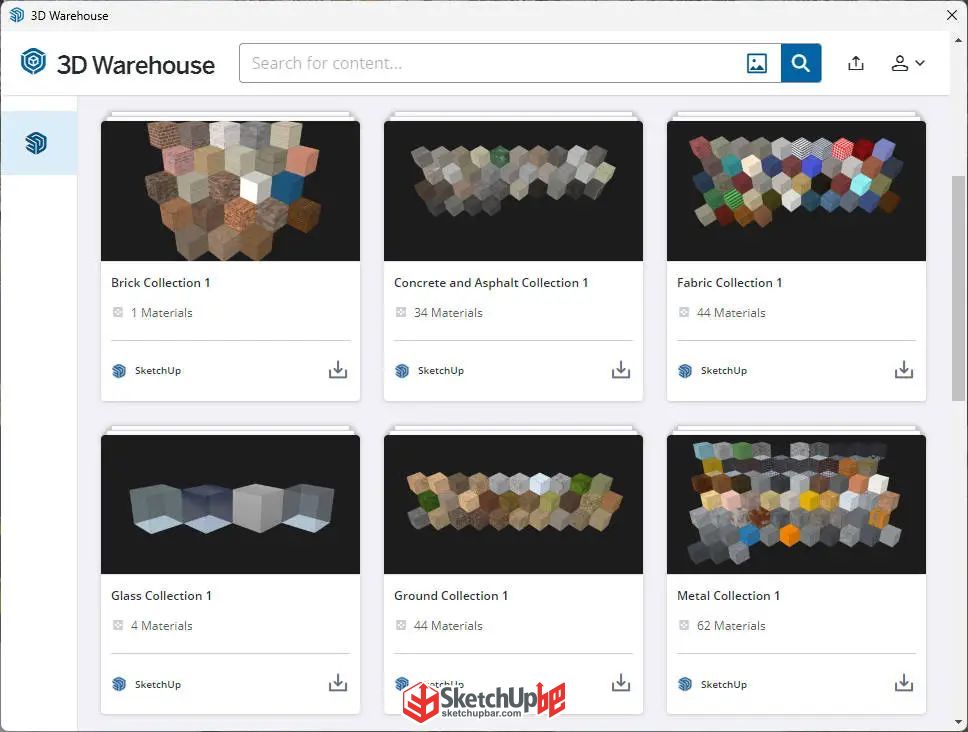
Task: Open the Ground Collection 1 title link
Action: 451,596
